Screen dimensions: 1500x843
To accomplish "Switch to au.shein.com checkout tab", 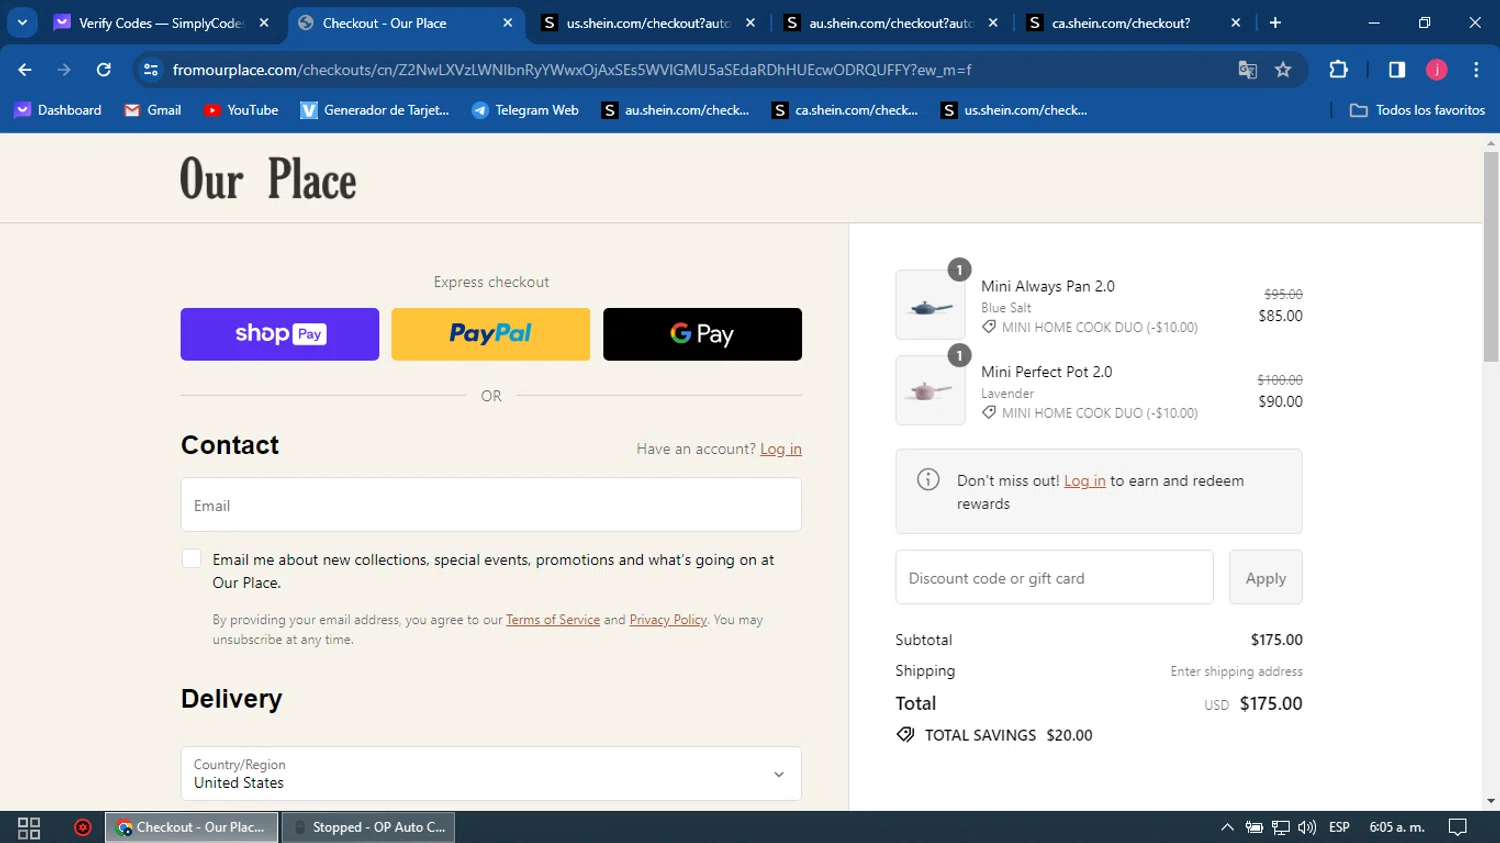I will tap(890, 23).
